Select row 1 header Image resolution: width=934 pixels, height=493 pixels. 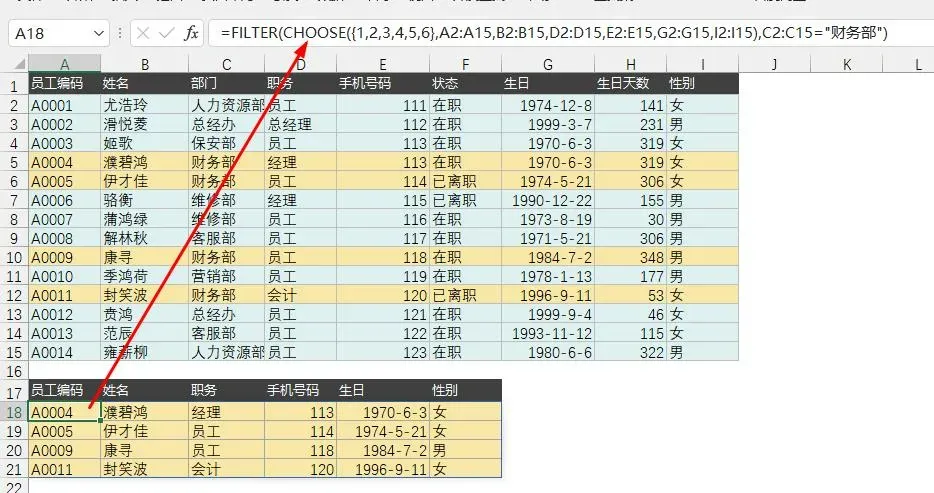[14, 85]
